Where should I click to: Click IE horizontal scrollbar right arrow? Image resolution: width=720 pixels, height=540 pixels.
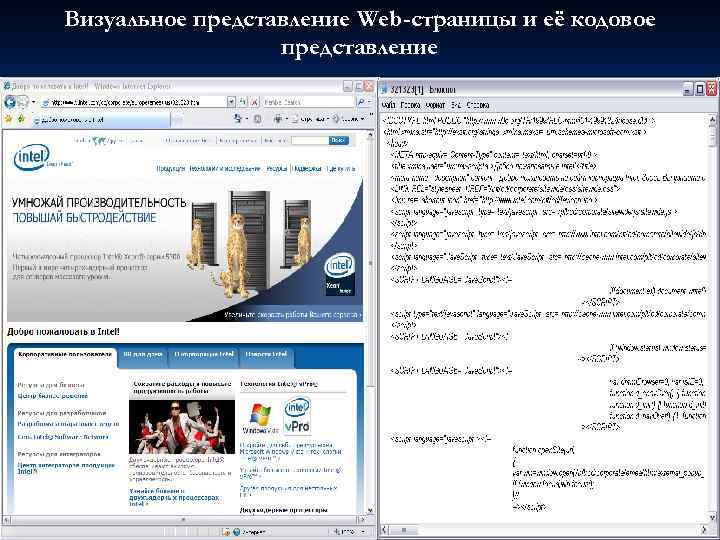(x=361, y=520)
